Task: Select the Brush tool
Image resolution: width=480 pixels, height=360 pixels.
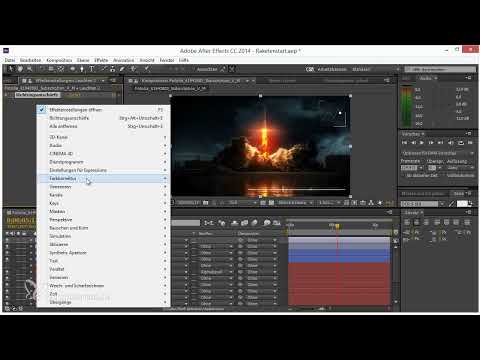Action: (x=103, y=69)
